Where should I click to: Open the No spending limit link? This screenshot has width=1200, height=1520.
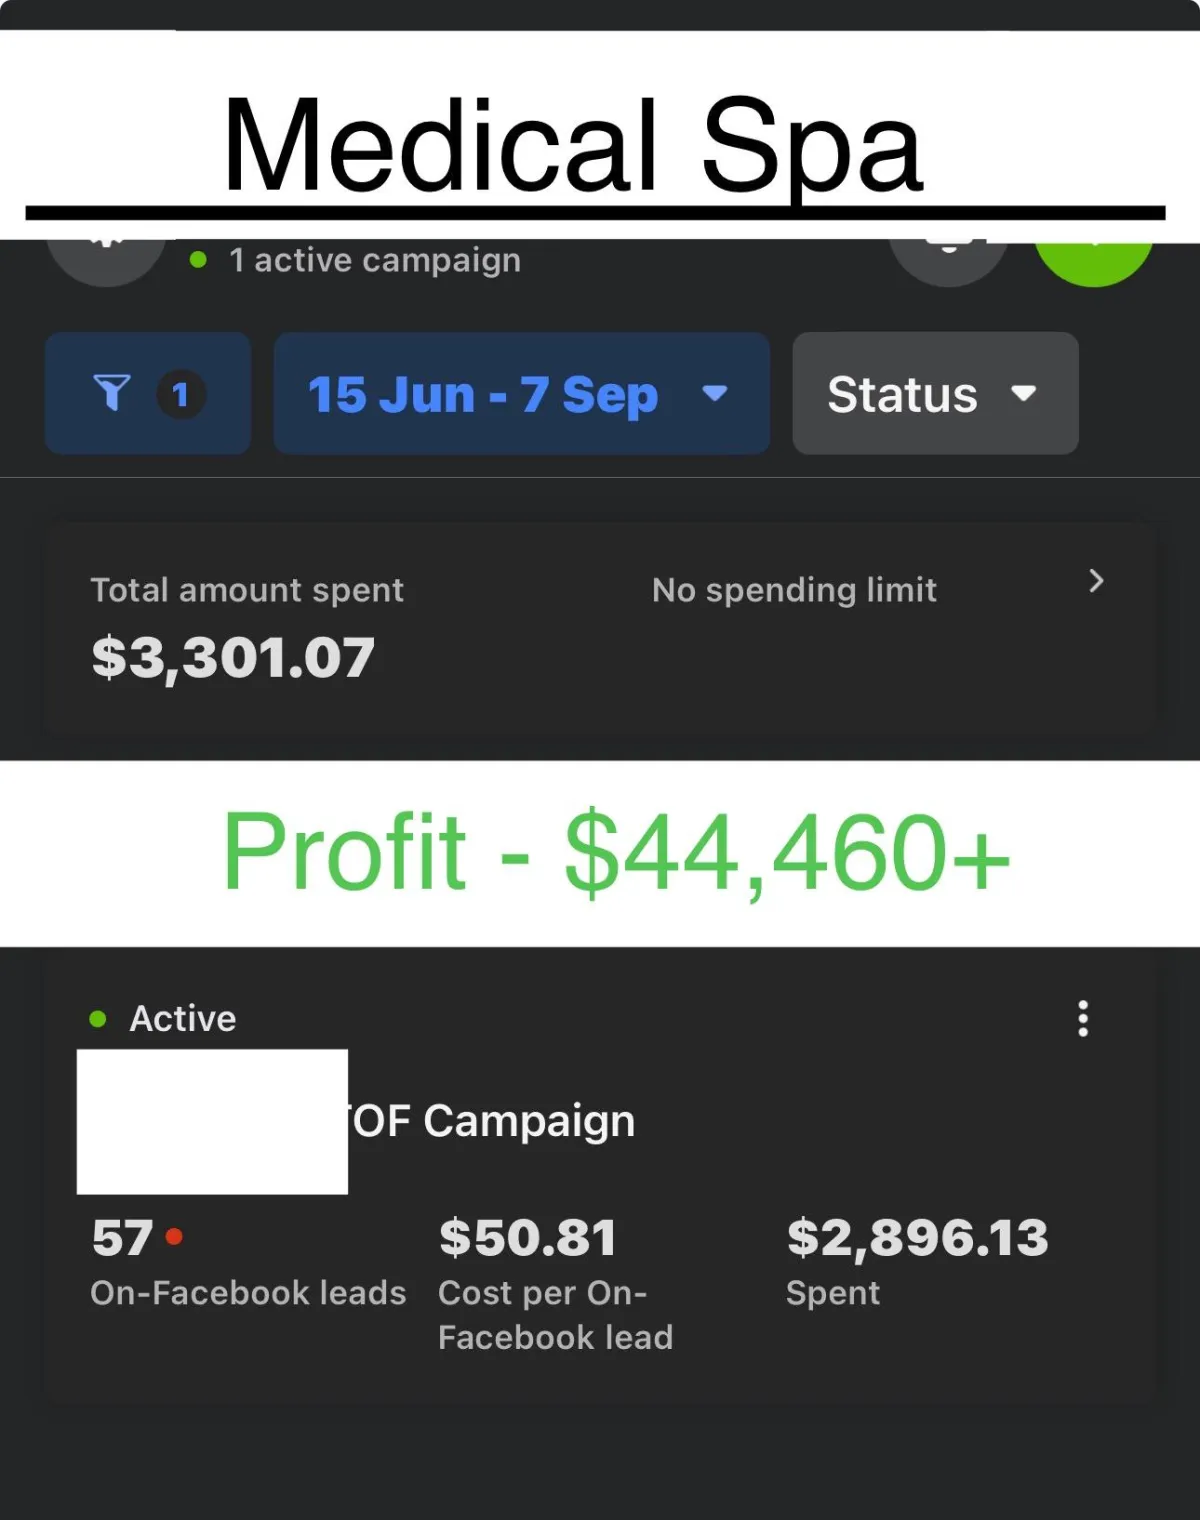point(794,590)
